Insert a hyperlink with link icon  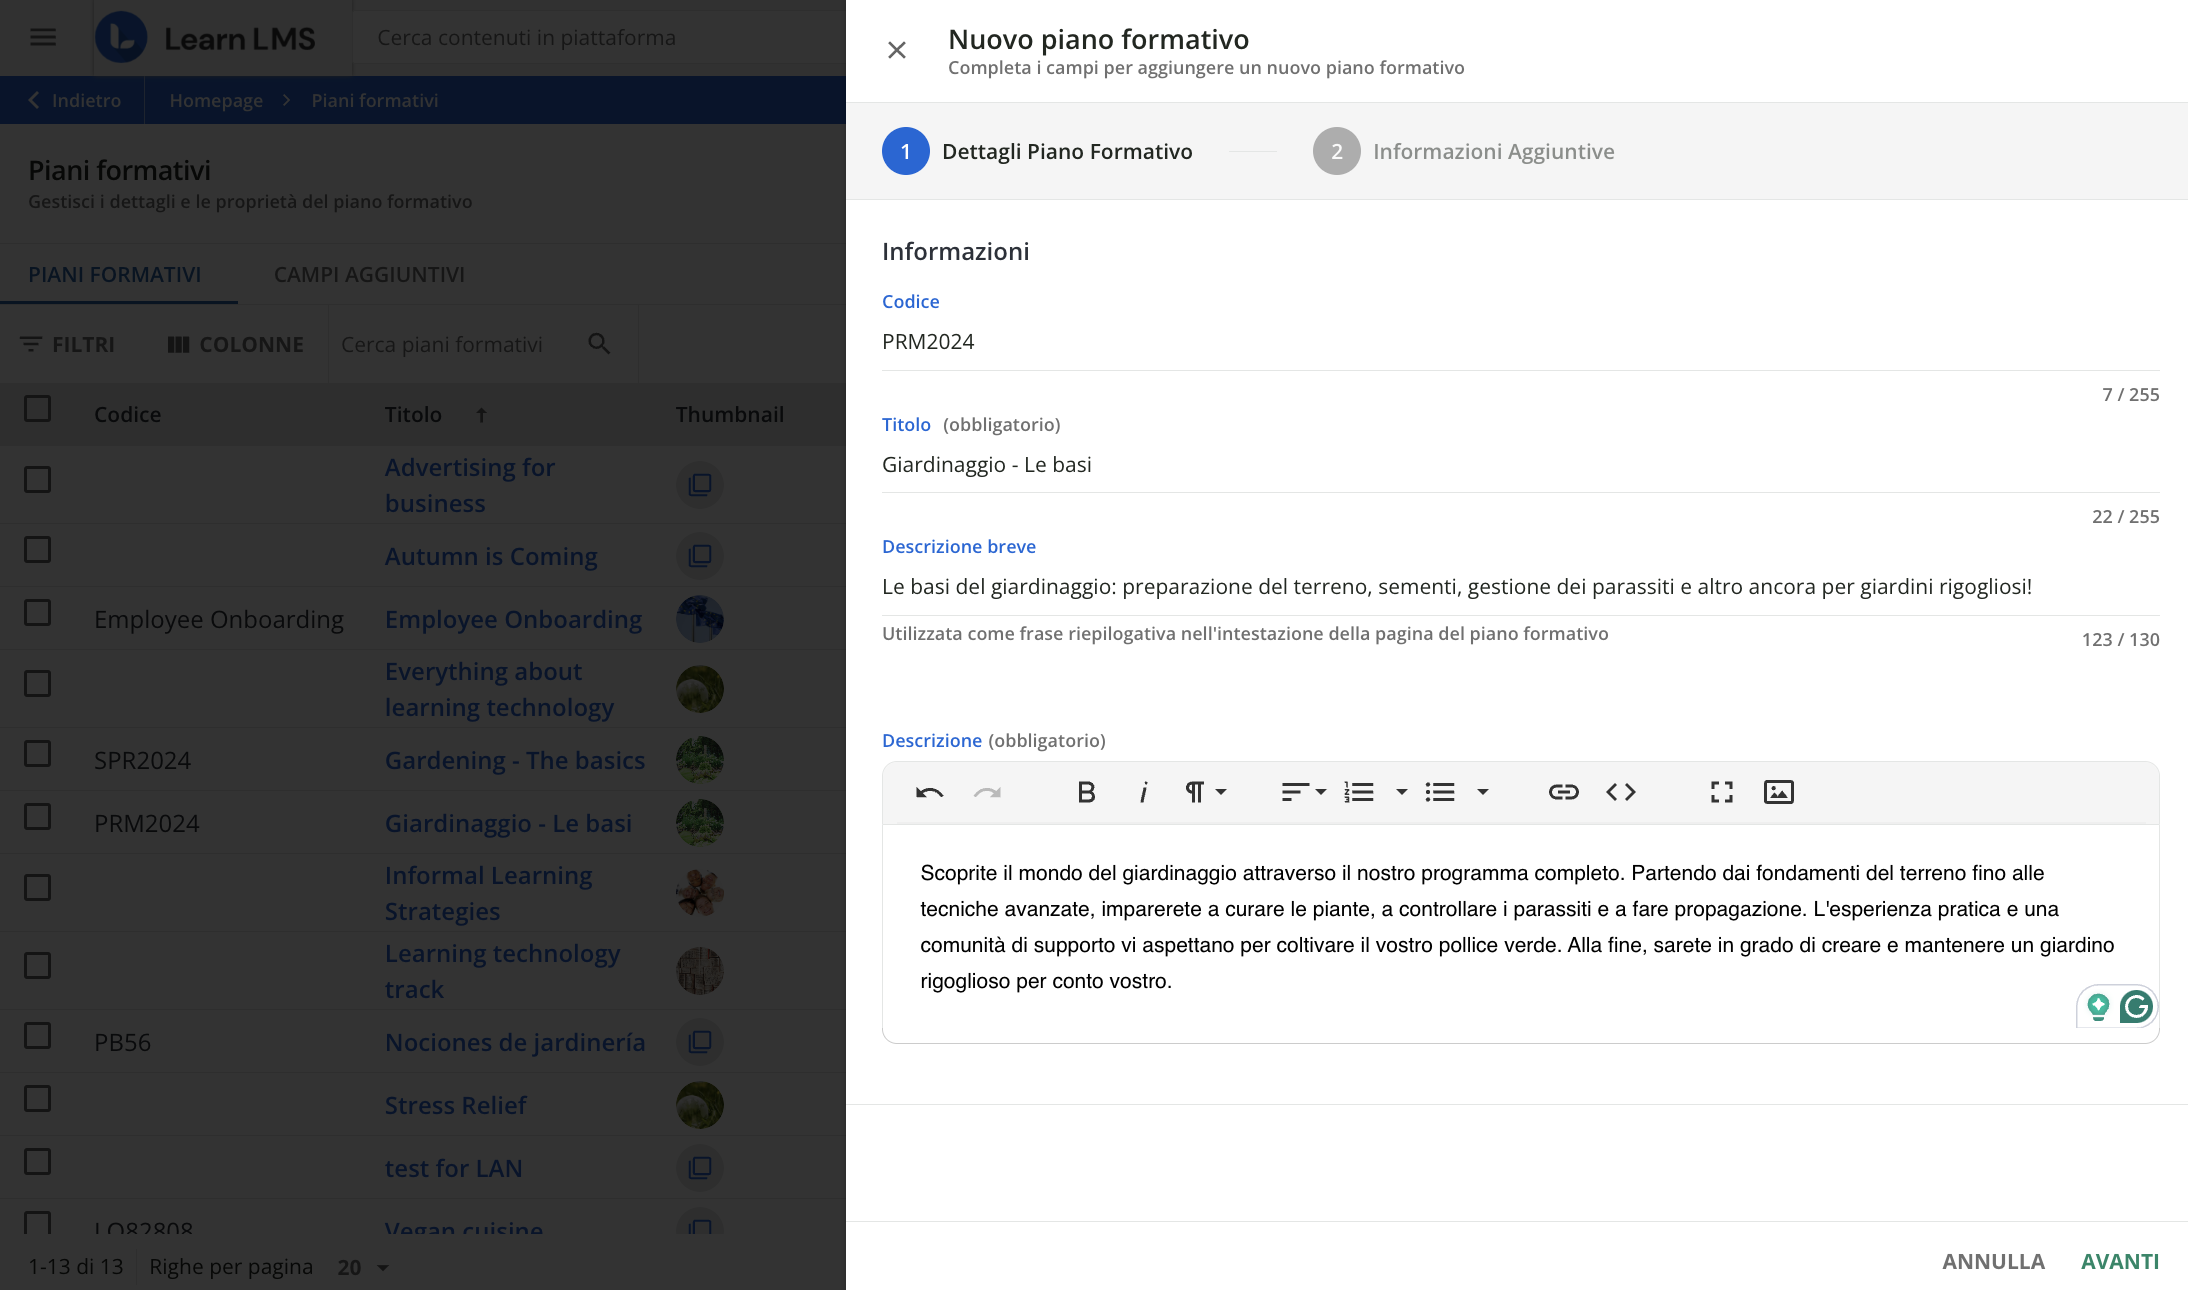click(1563, 792)
